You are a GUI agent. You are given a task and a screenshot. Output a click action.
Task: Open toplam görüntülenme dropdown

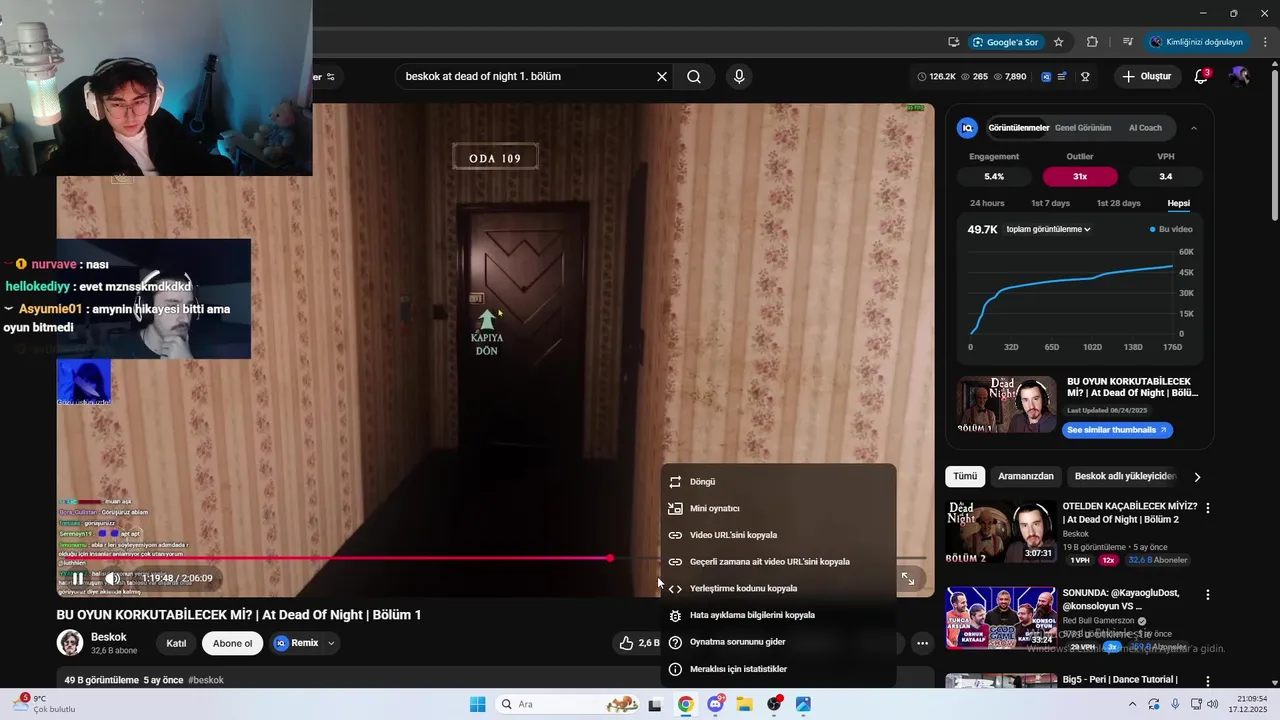click(1048, 229)
